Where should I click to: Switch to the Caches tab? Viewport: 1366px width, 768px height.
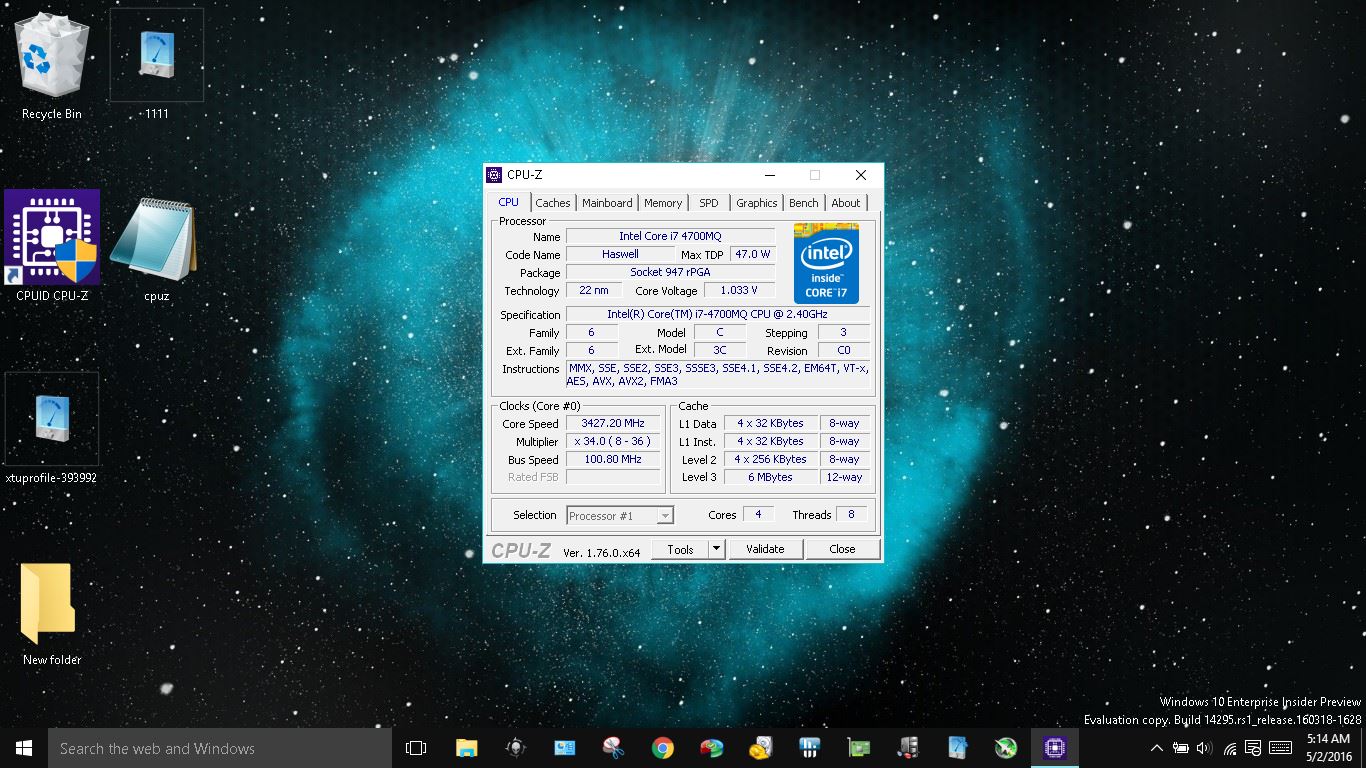[552, 203]
